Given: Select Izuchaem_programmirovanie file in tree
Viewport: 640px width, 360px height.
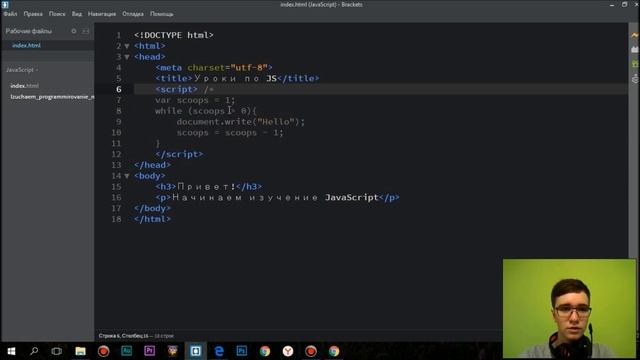Looking at the screenshot, I should tap(52, 97).
